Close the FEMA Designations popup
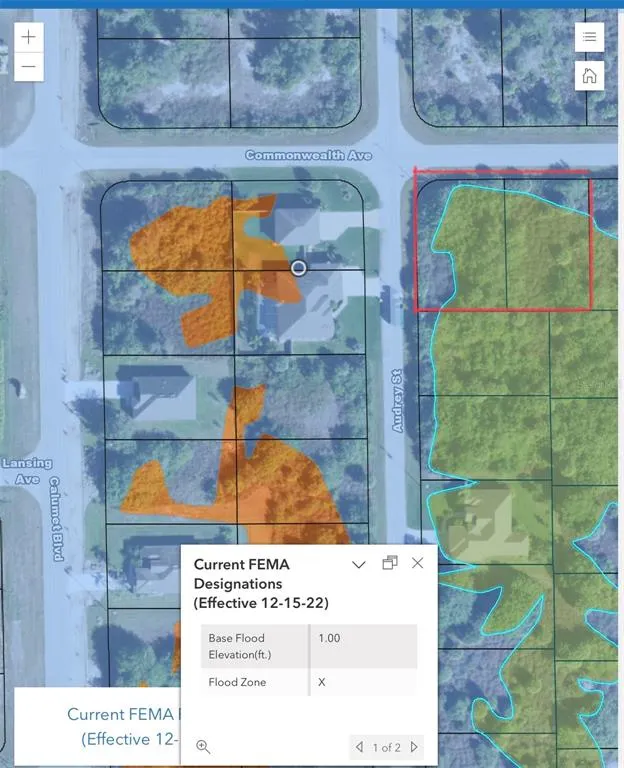The image size is (624, 768). pyautogui.click(x=418, y=563)
